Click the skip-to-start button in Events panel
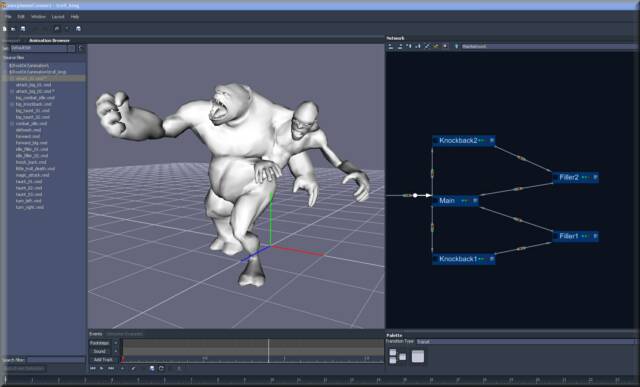Viewport: 640px width, 387px height. [93, 369]
